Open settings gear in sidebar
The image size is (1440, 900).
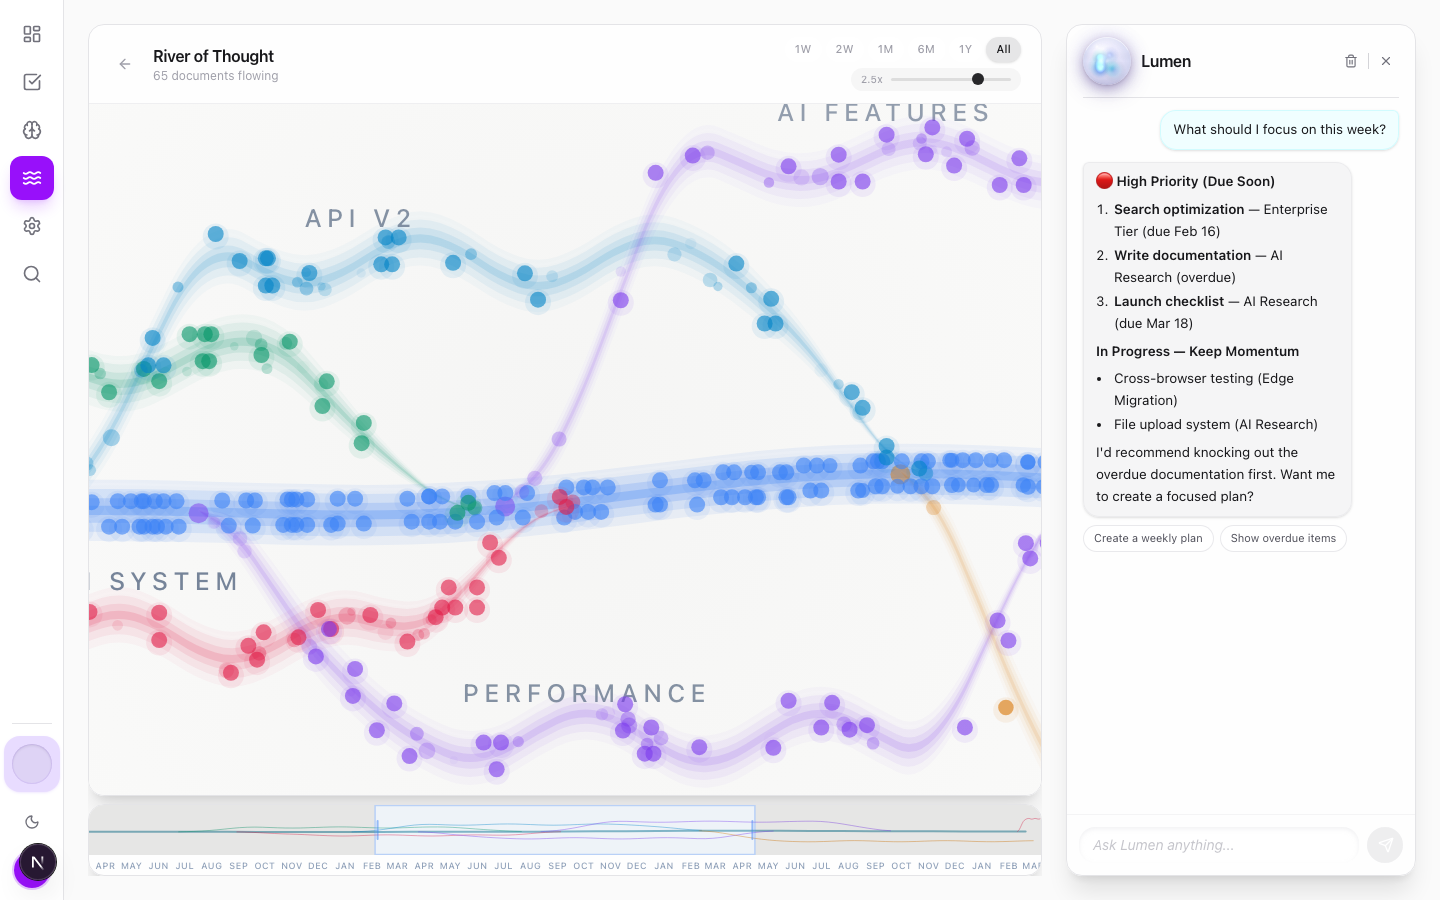coord(32,226)
